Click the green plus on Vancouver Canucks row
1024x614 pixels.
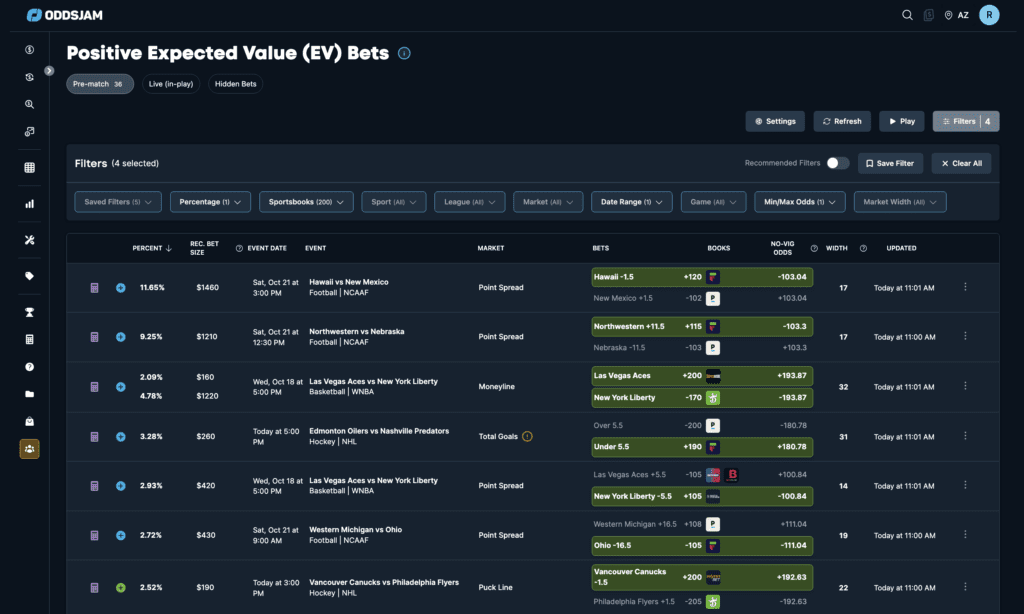pos(121,587)
